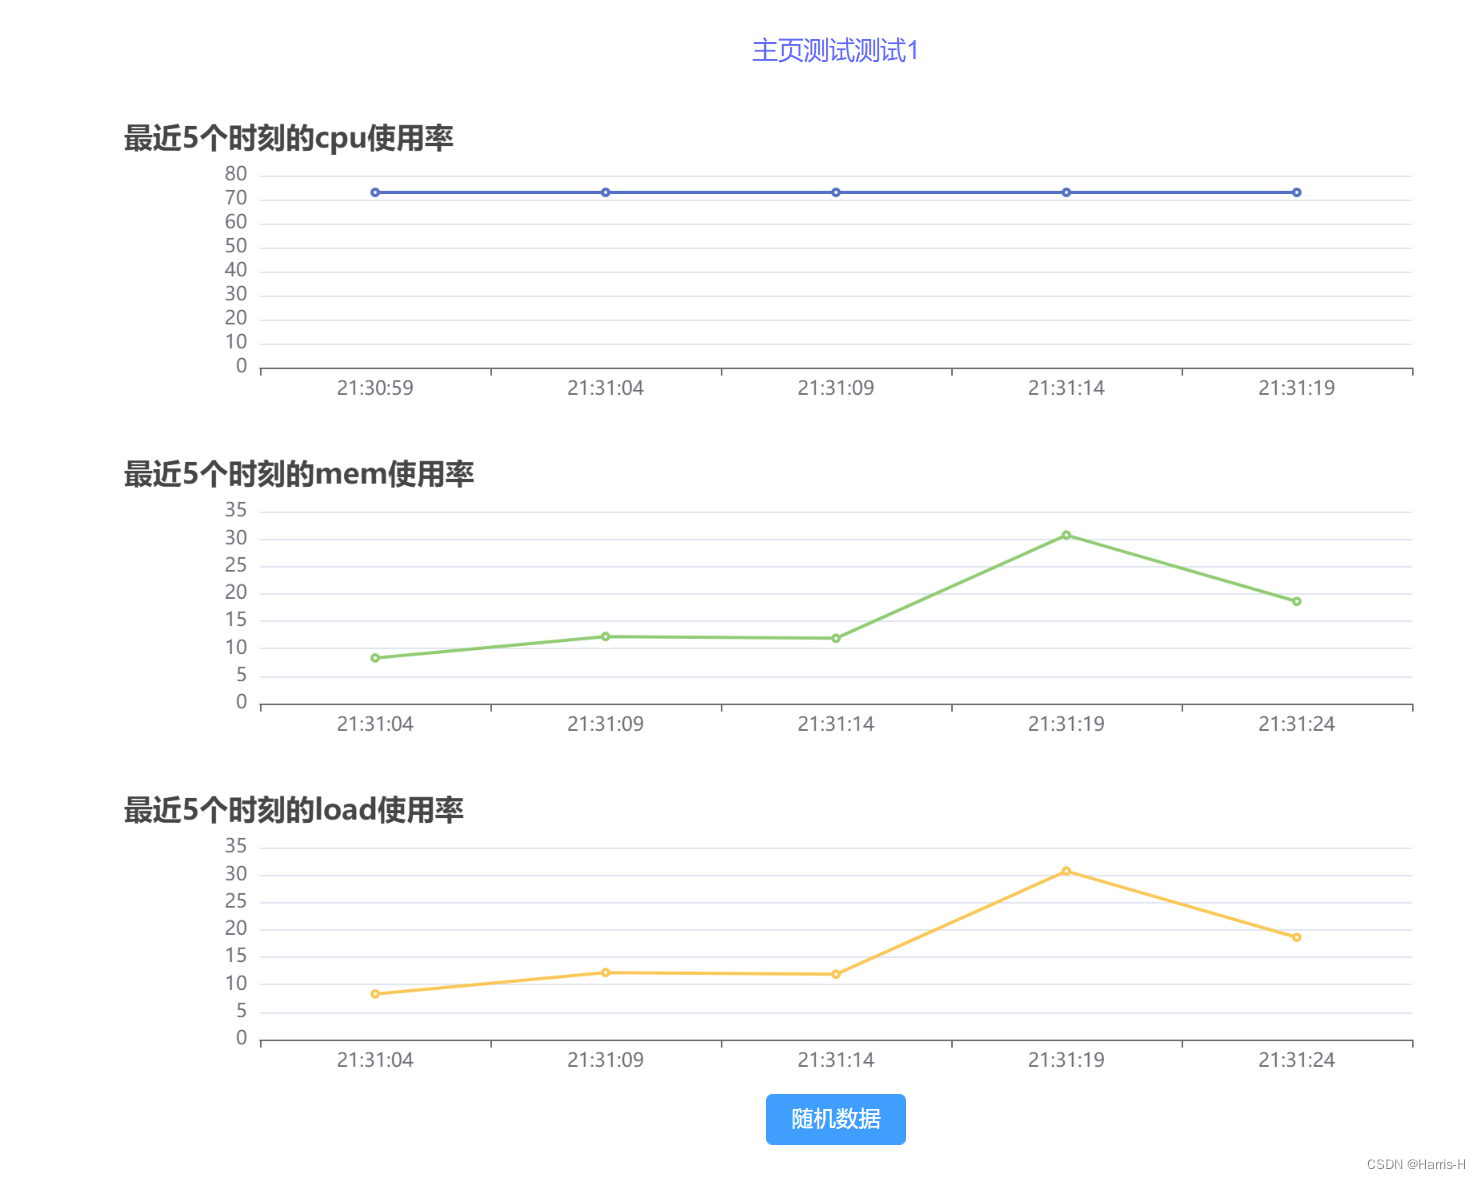Screen dimensions: 1480x1179
Task: Select the last data point on CPU chart
Action: 1297,192
